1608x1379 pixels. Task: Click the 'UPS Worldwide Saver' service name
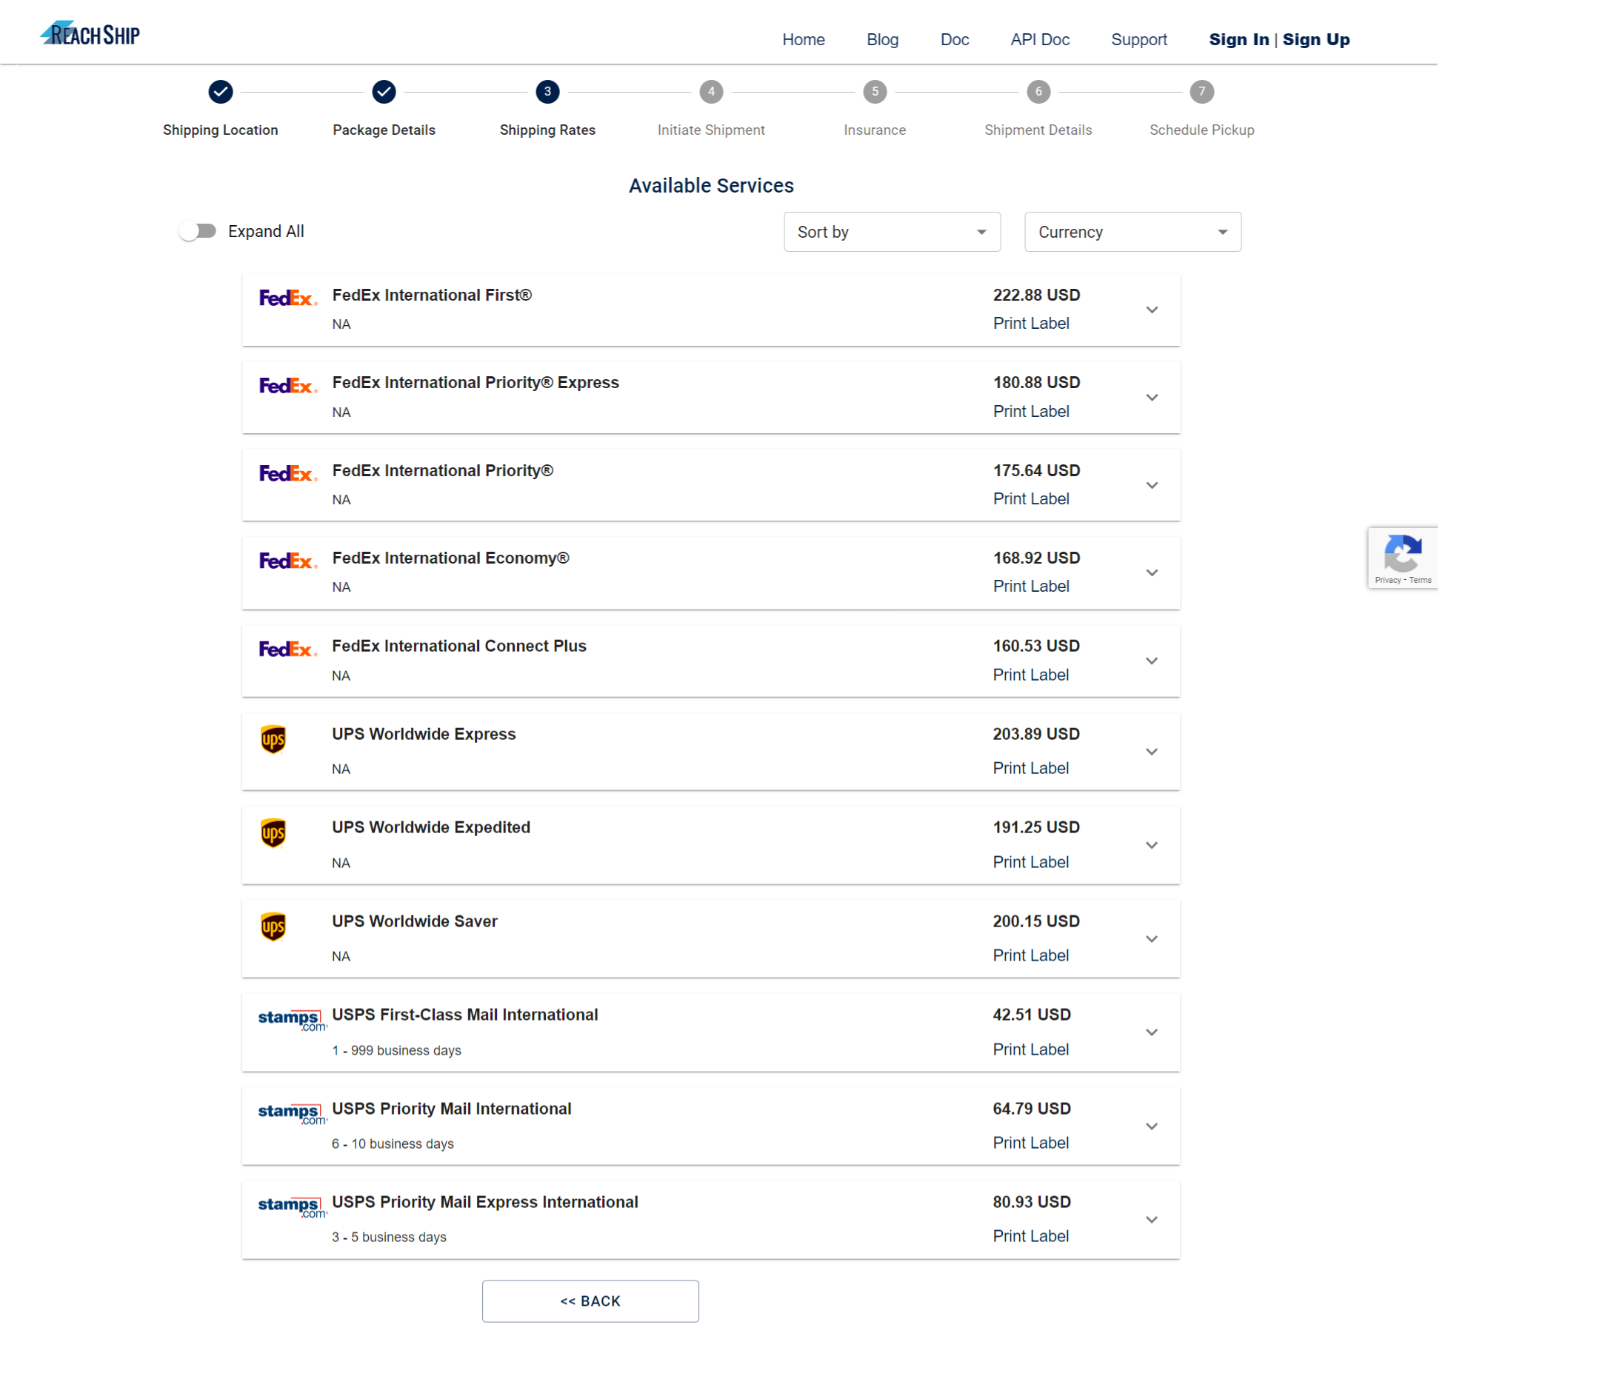click(x=415, y=921)
